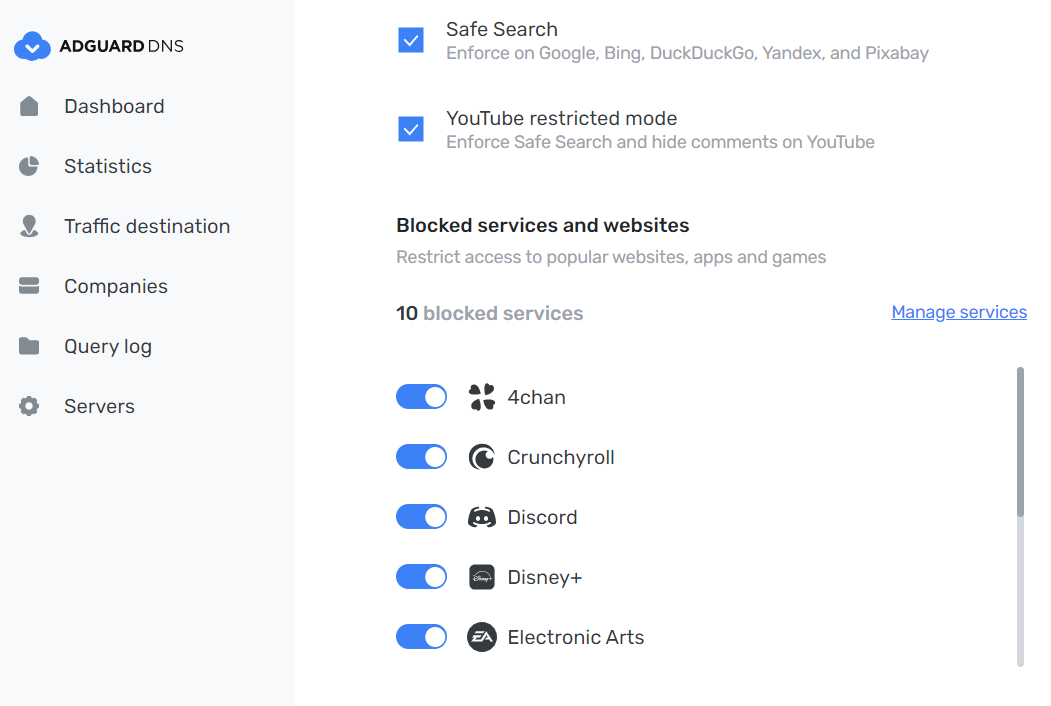This screenshot has height=706, width=1051.
Task: Open Statistics via its pie chart icon
Action: click(29, 166)
